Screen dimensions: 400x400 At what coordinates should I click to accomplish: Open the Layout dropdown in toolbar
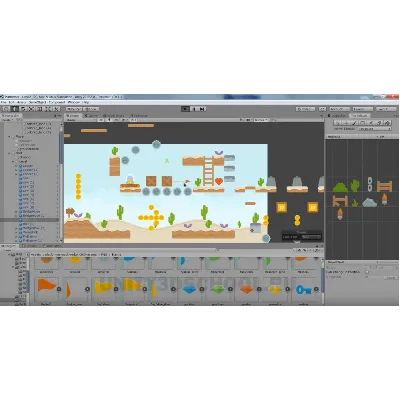point(386,109)
